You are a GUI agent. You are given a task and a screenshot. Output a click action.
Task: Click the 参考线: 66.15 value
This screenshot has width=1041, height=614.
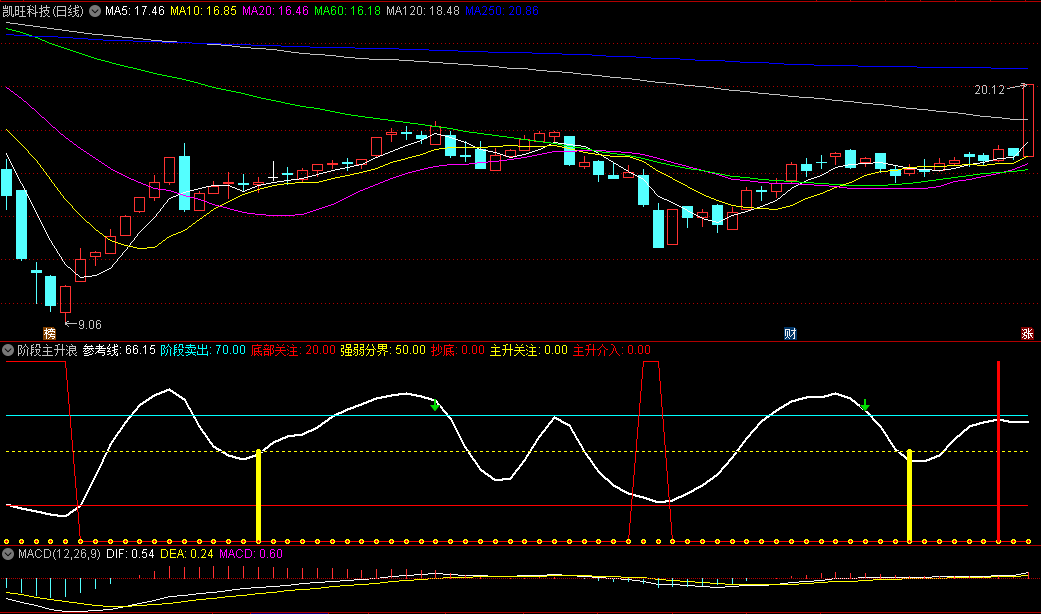pyautogui.click(x=120, y=350)
